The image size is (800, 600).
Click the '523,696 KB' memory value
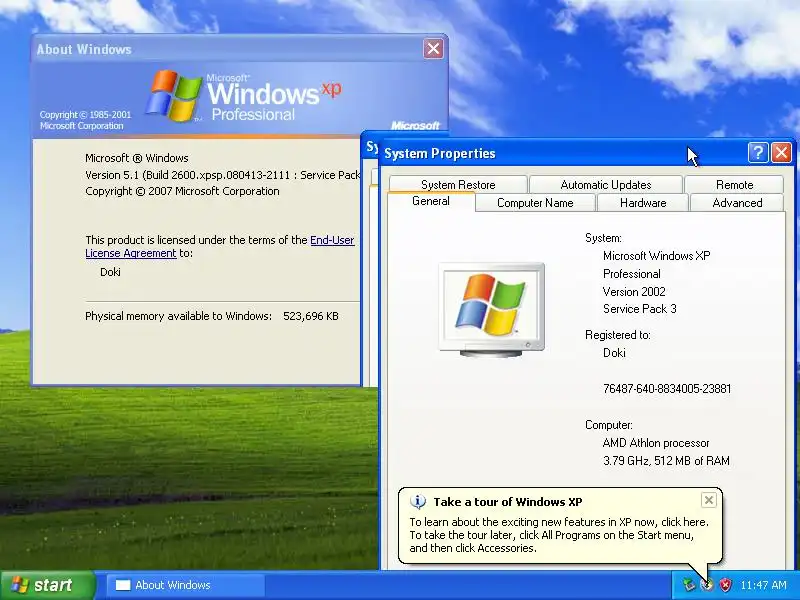click(311, 316)
